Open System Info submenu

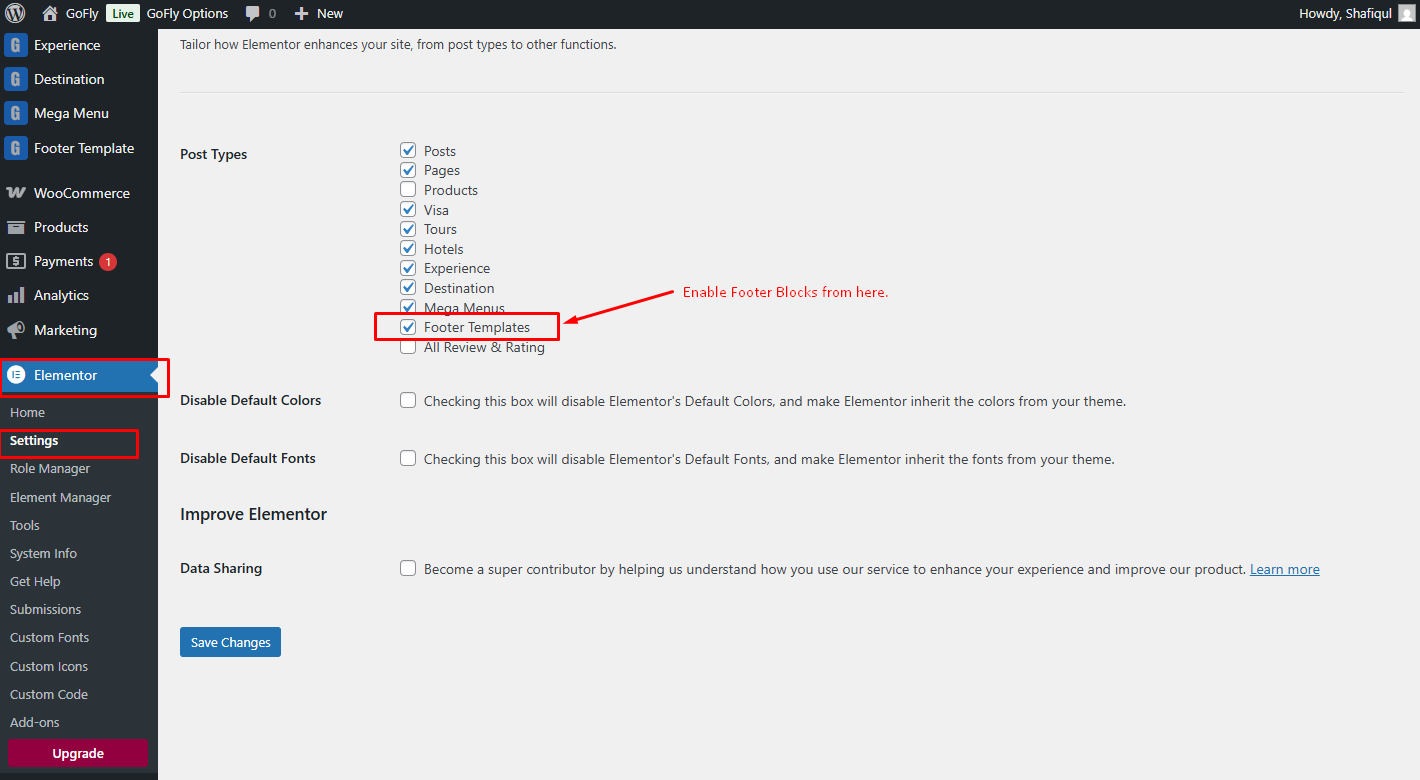click(43, 553)
